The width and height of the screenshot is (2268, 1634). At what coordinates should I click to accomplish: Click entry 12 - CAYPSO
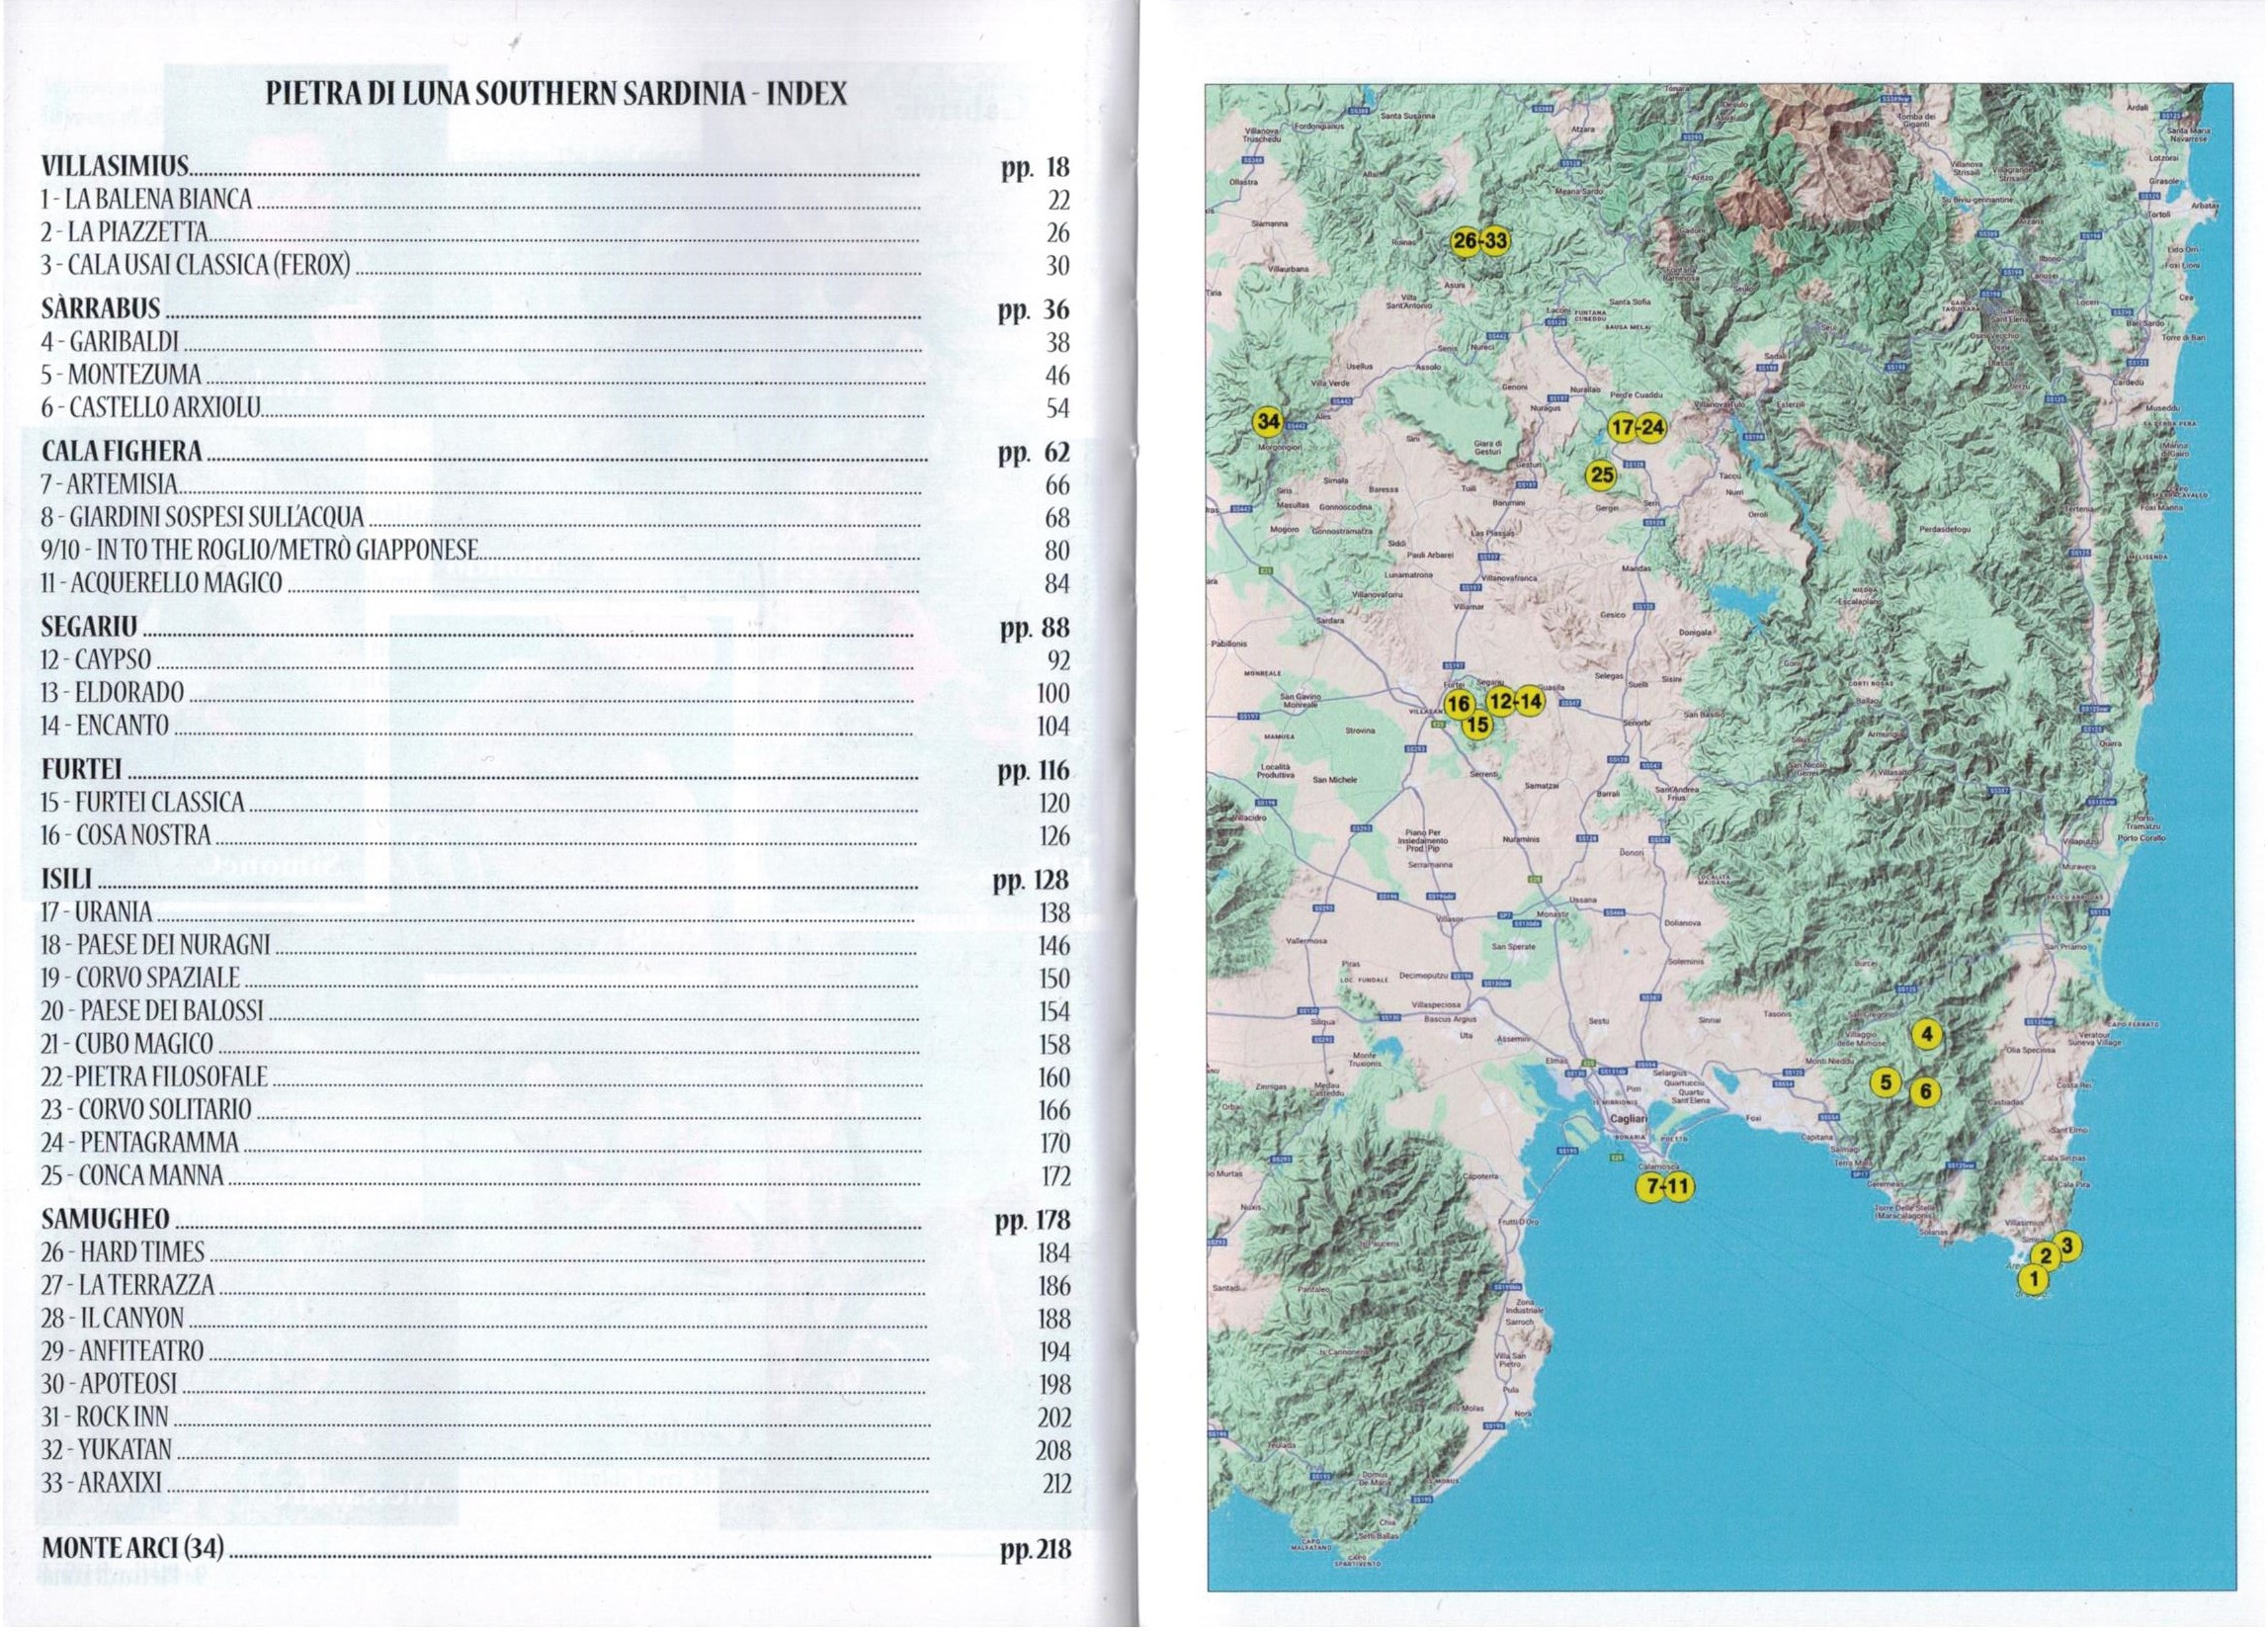(97, 660)
